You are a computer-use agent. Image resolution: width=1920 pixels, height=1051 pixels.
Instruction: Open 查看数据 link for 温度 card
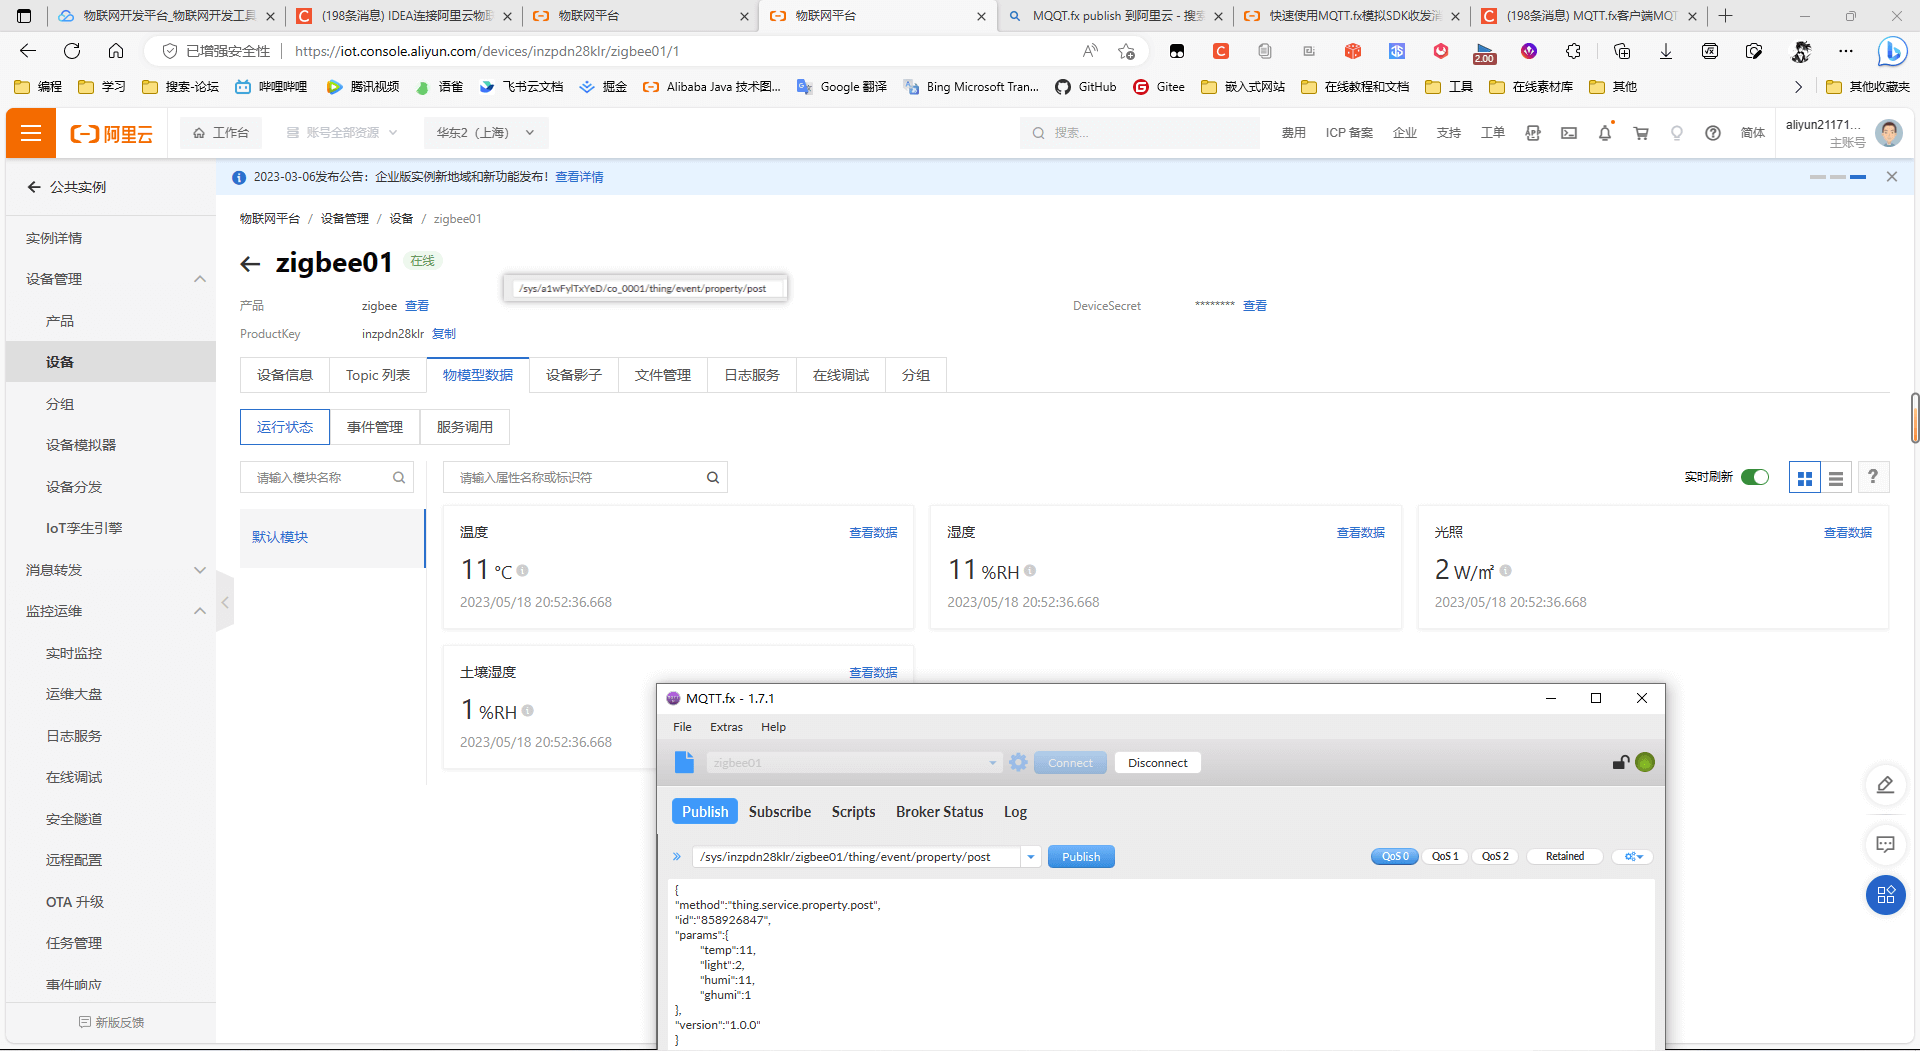(873, 533)
